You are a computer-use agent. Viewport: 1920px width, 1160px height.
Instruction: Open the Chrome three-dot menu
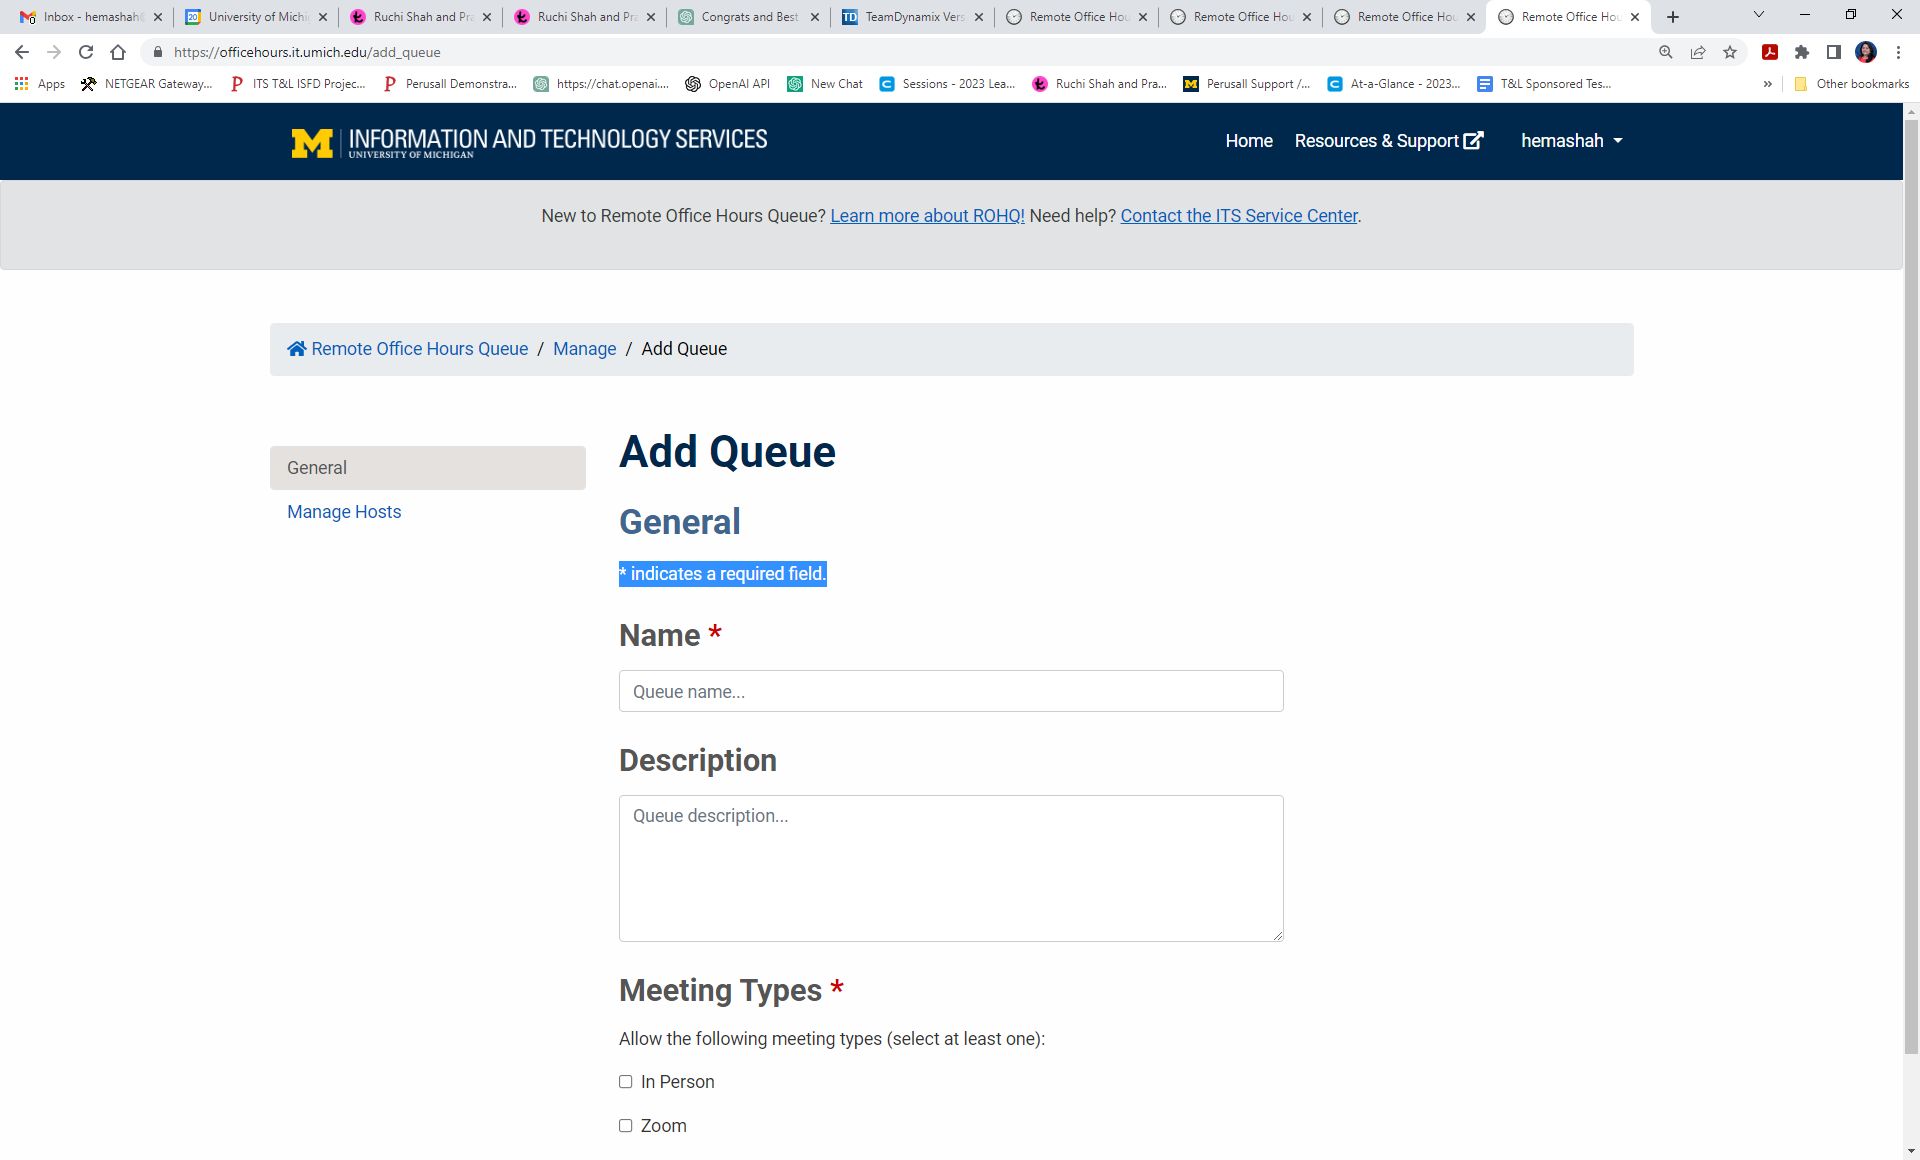click(x=1900, y=52)
